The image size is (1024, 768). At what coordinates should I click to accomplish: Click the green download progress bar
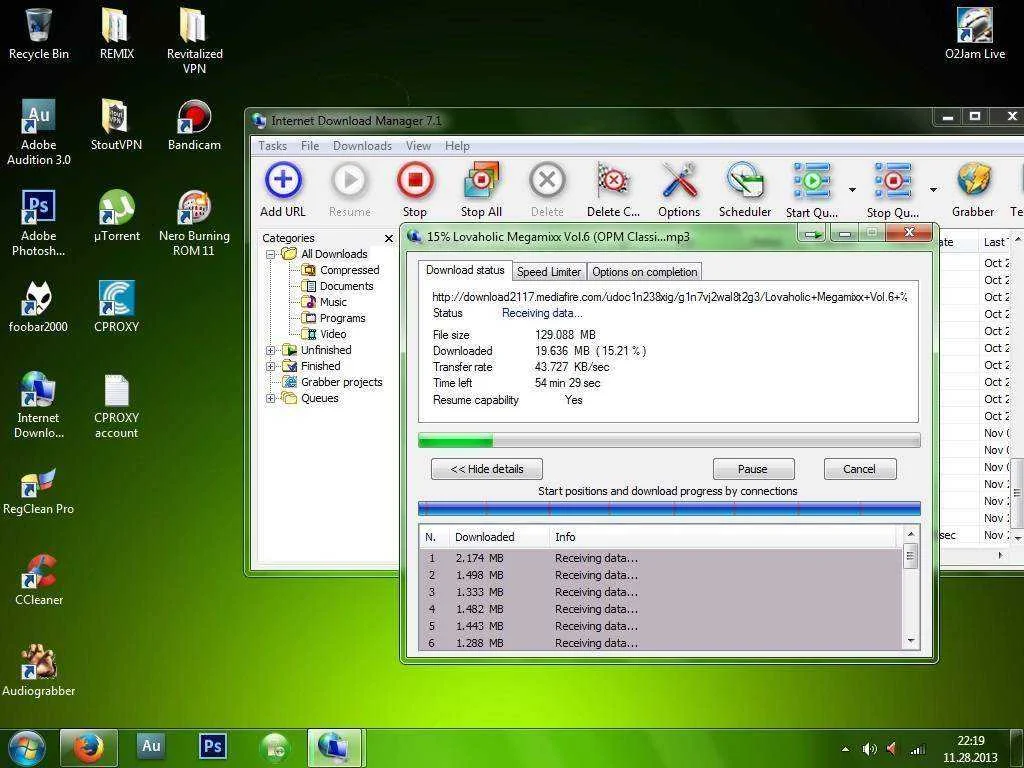[x=669, y=441]
